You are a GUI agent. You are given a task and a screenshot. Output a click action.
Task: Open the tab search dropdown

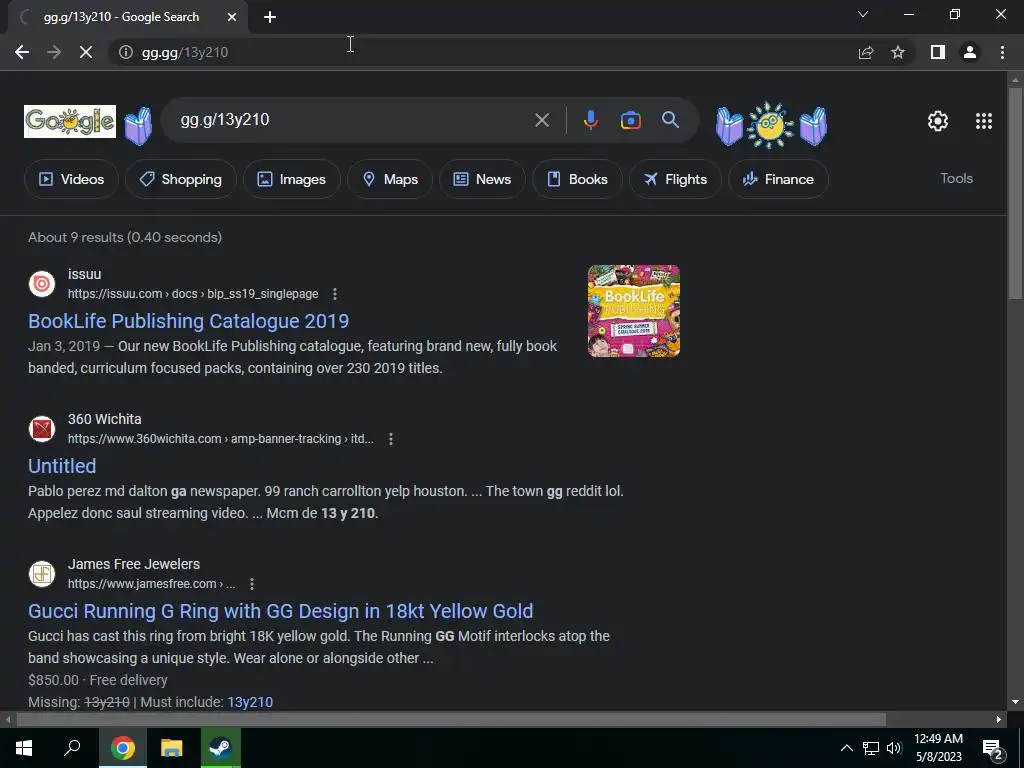[863, 14]
